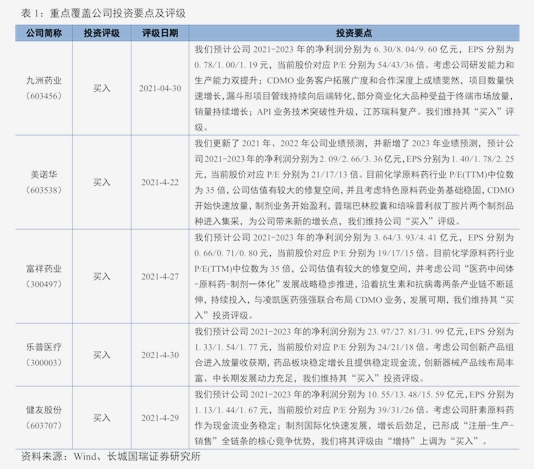Click stock code (603707)
This screenshot has width=534, height=469.
(44, 425)
